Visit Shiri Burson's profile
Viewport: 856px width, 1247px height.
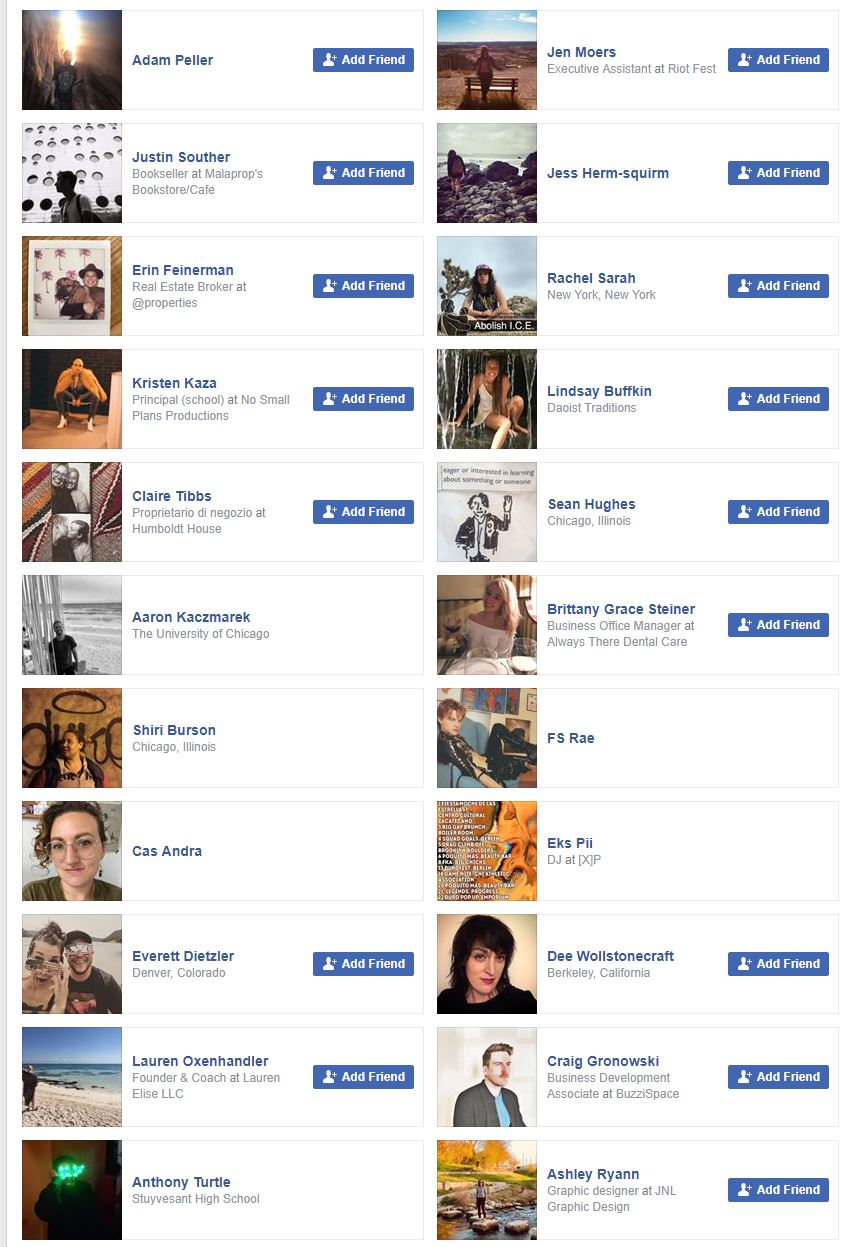pos(174,730)
